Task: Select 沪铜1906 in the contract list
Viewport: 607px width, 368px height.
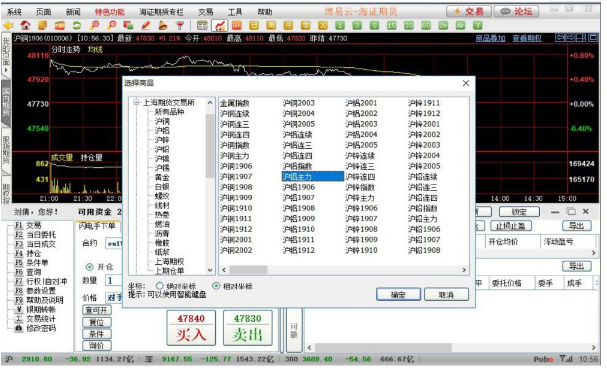Action: [236, 166]
